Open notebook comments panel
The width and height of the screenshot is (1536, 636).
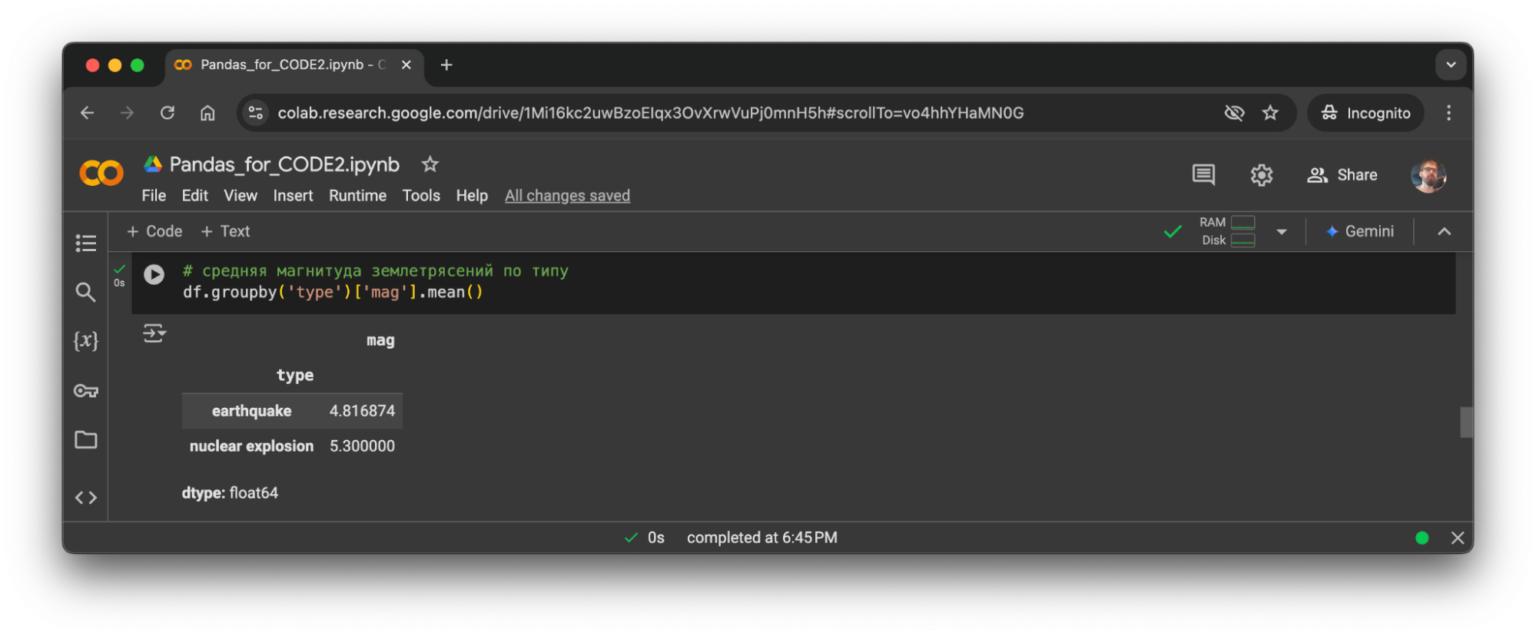pyautogui.click(x=1203, y=175)
